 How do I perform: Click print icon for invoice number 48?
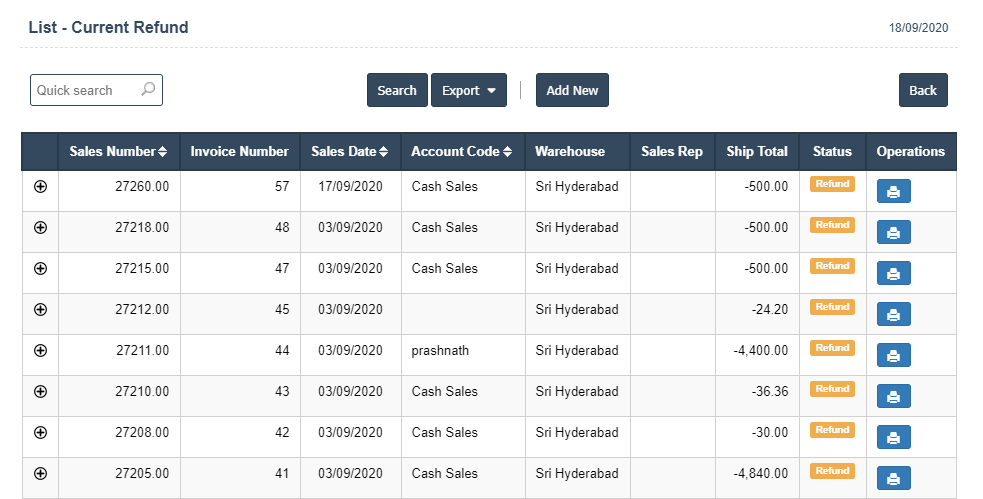click(x=893, y=233)
